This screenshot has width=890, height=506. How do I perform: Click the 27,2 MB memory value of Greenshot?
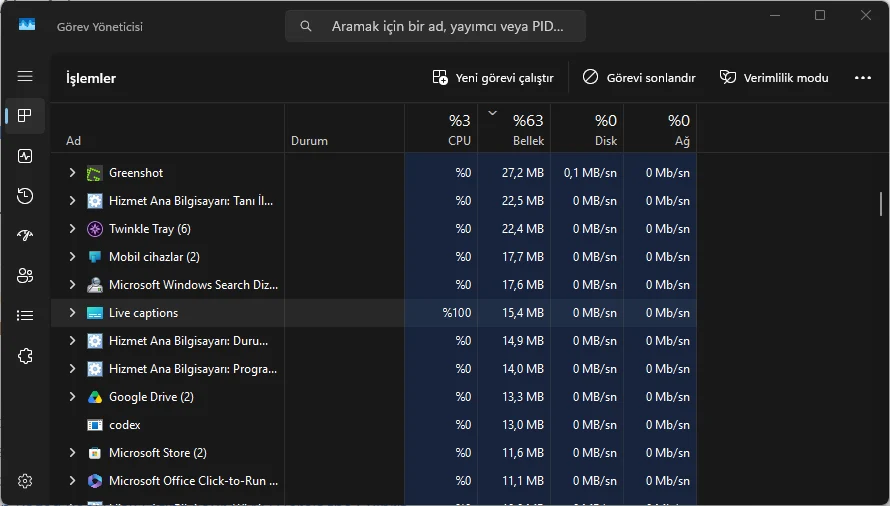click(x=523, y=173)
